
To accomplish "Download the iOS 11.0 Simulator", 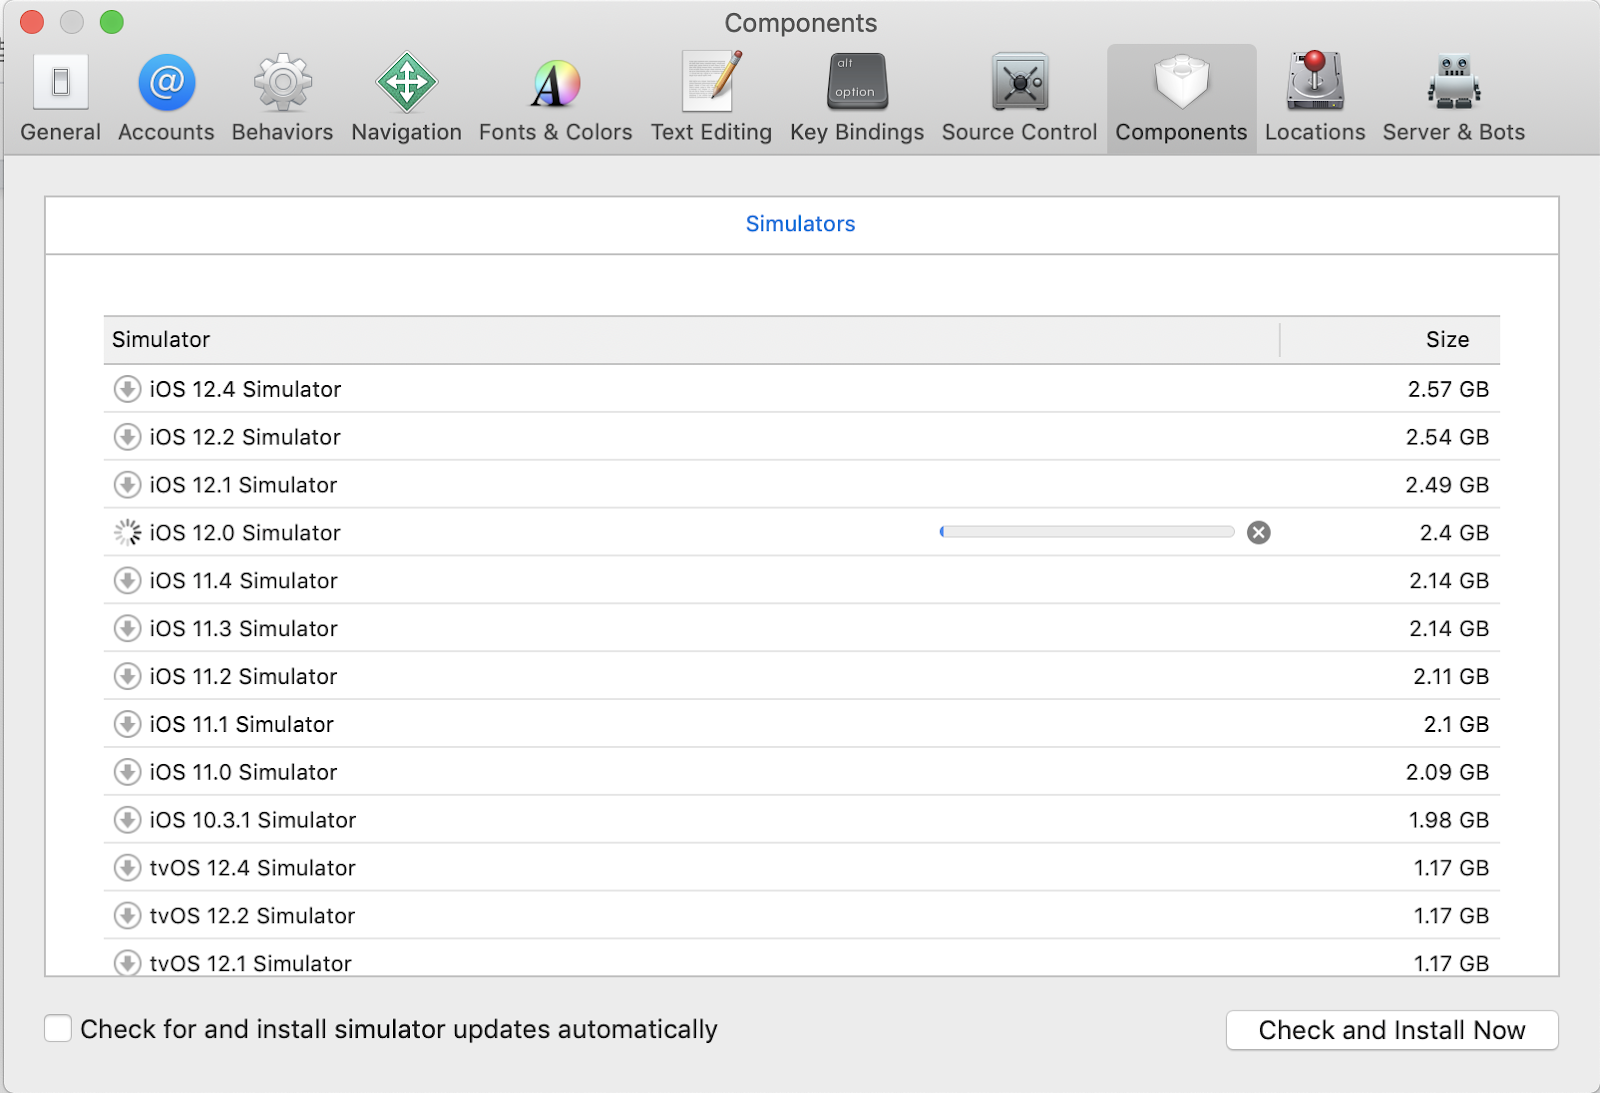I will [127, 772].
